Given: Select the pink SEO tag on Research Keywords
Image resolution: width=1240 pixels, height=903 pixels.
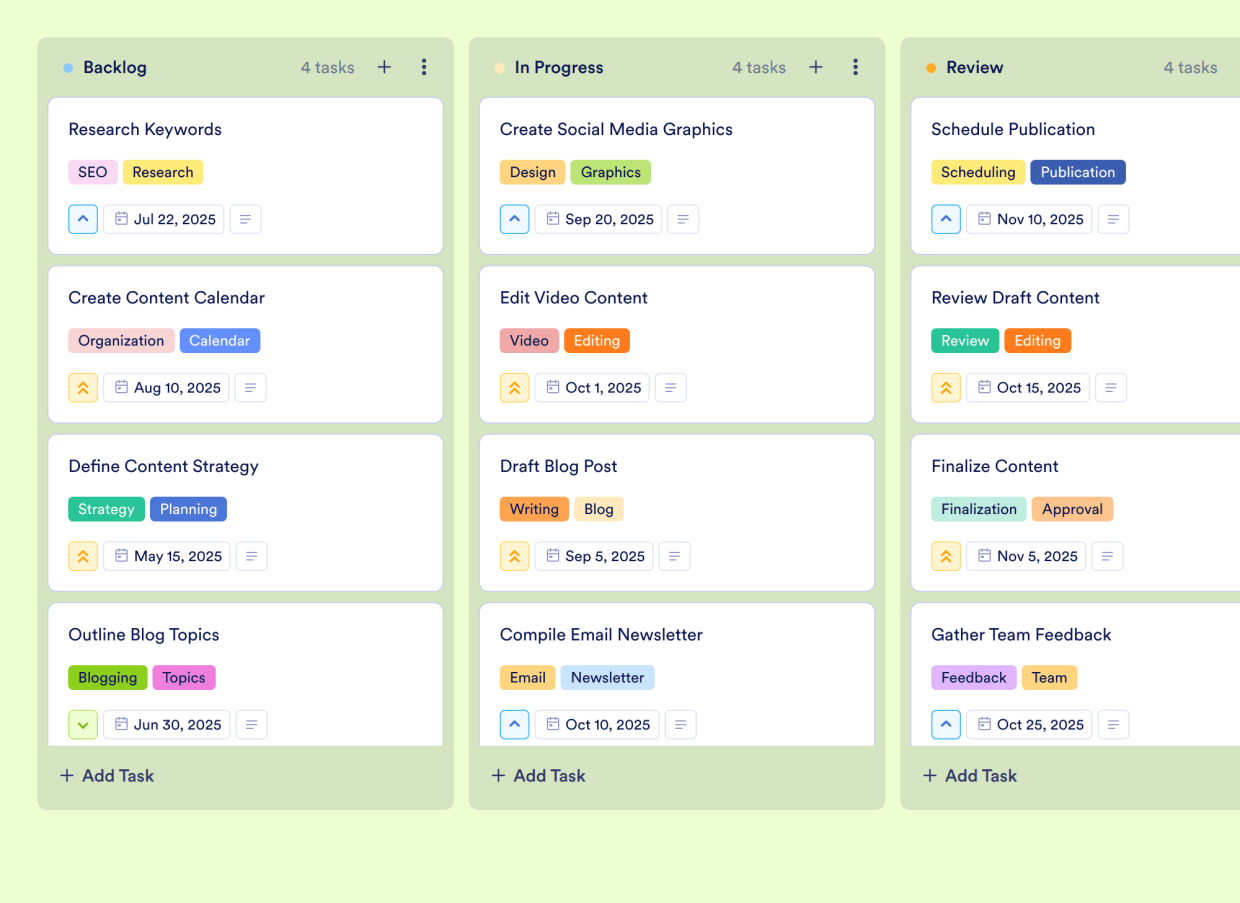Looking at the screenshot, I should coord(92,172).
